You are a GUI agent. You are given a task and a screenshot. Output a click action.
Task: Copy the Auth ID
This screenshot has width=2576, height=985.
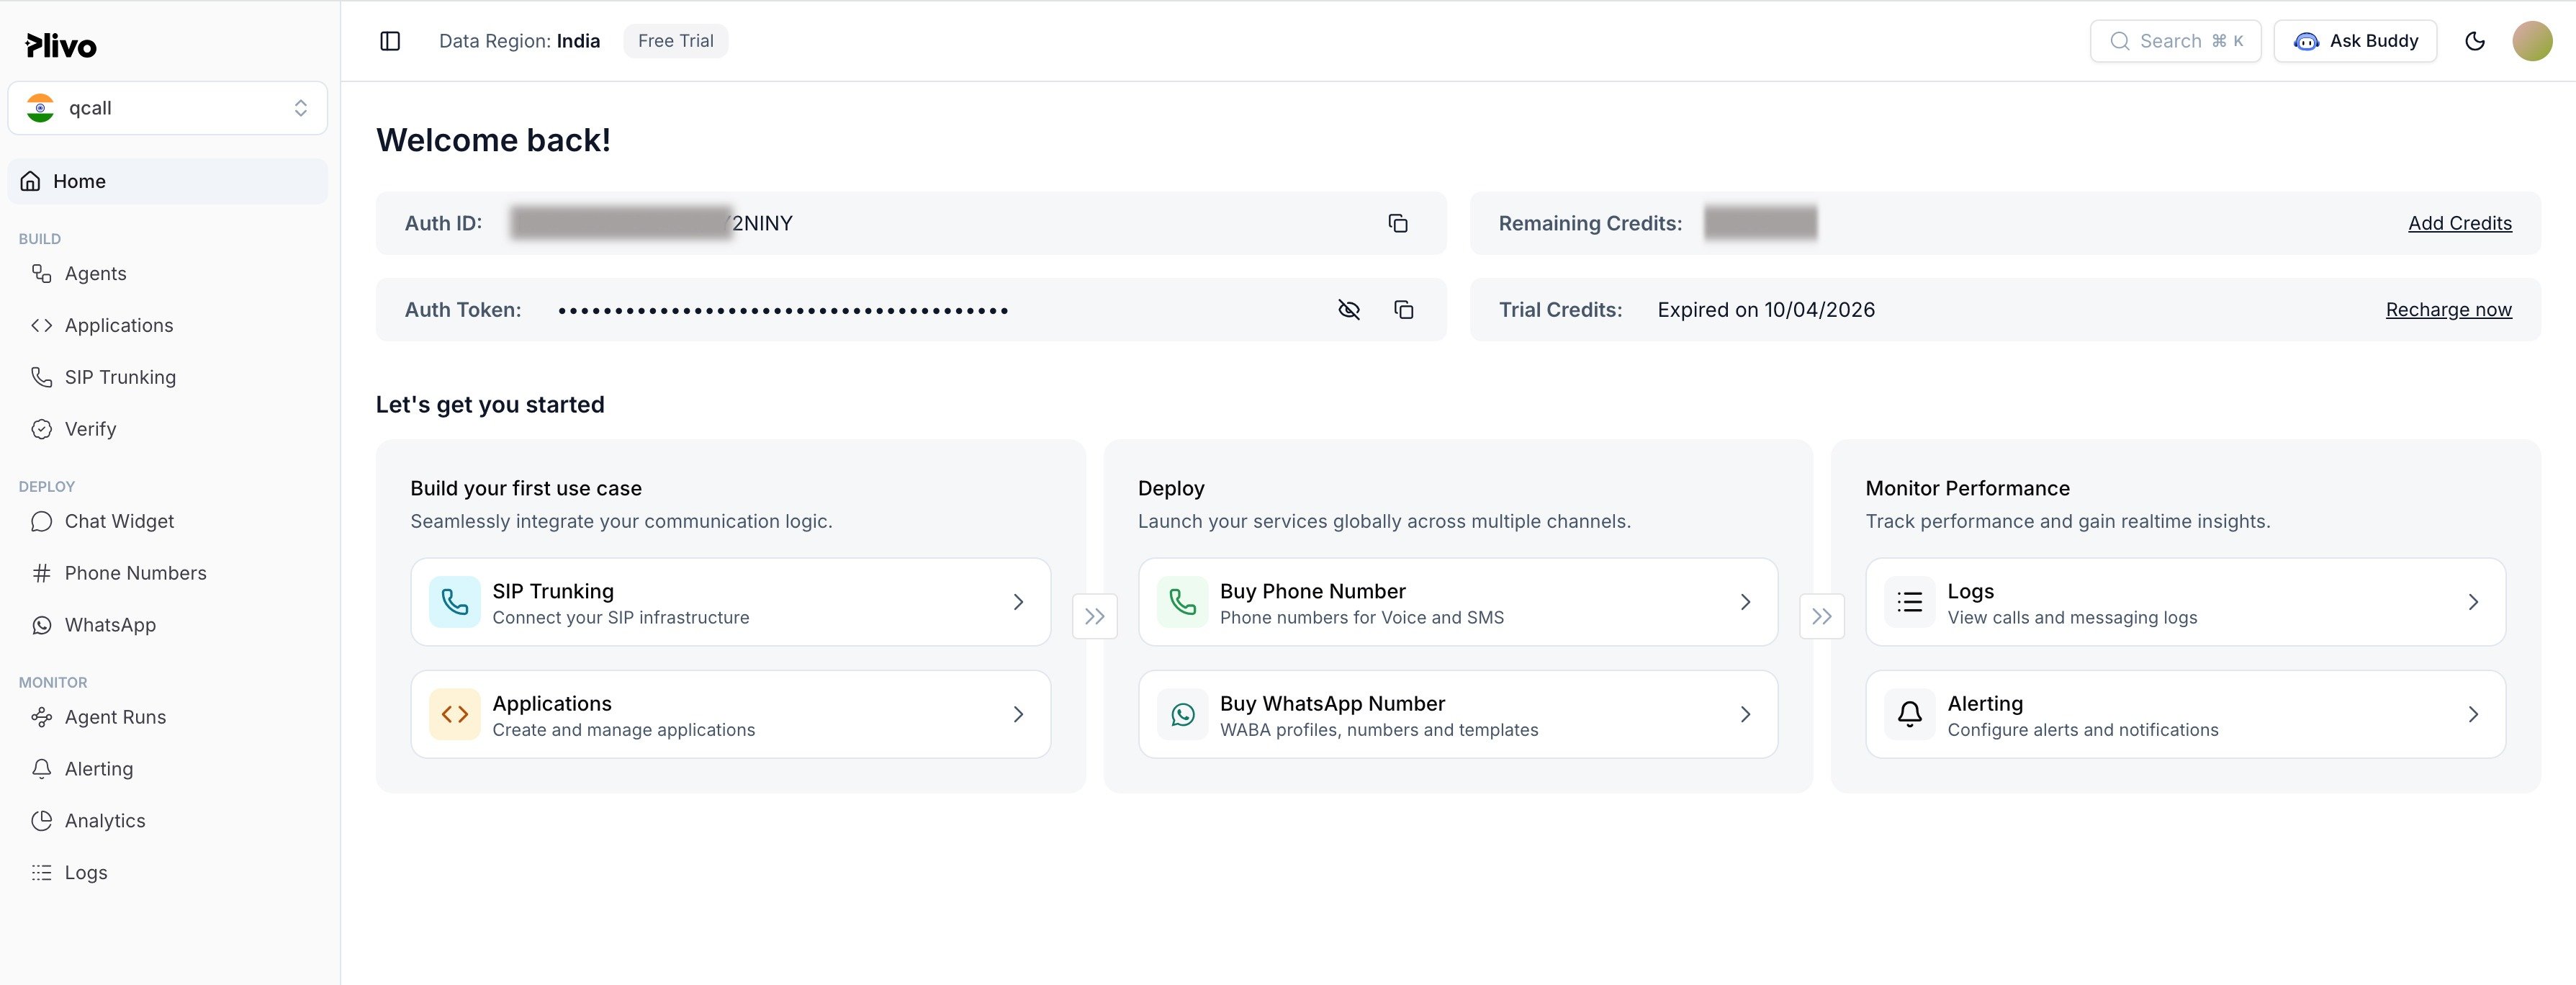click(1398, 223)
